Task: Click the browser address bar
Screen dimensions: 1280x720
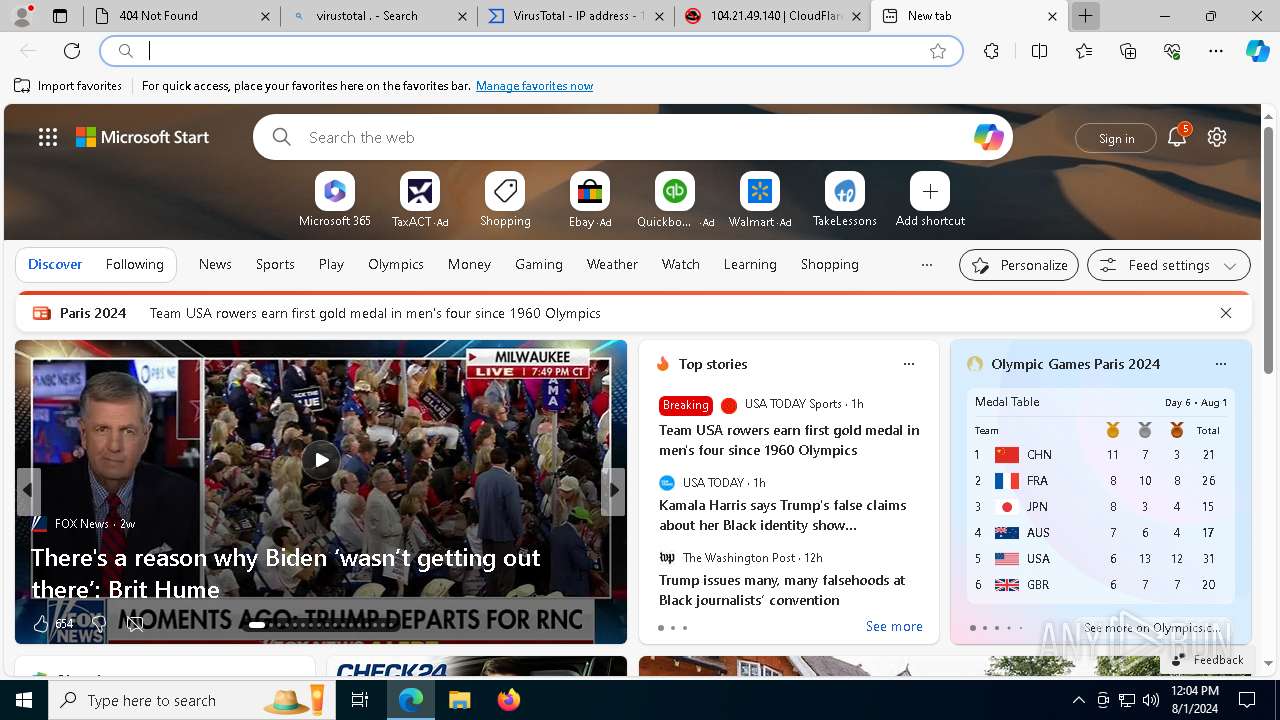Action: (x=530, y=51)
